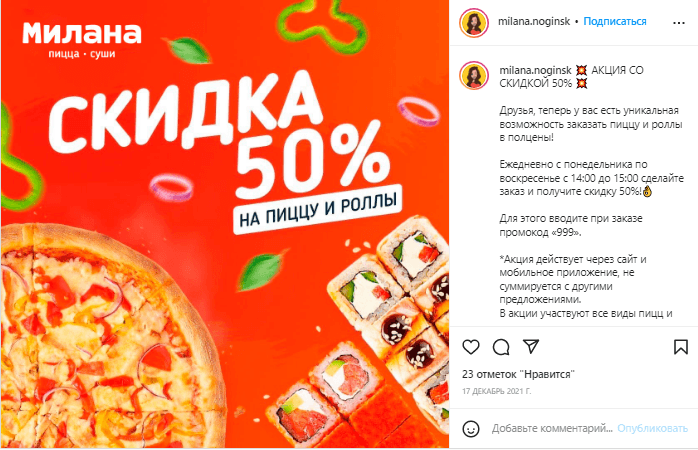The height and width of the screenshot is (450, 698).
Task: Share the post with the paper plane icon
Action: coord(531,346)
